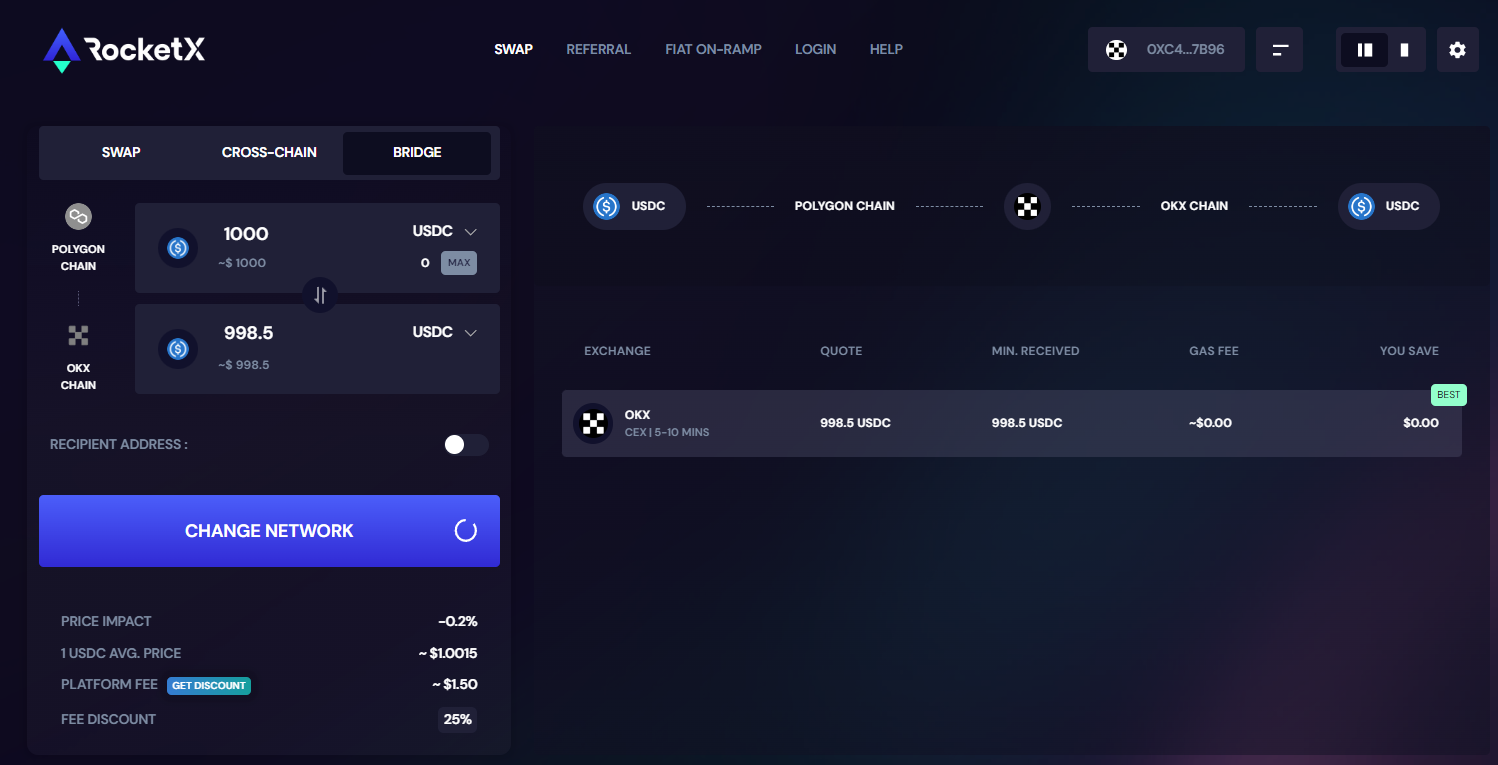
Task: Click destination USDC pill in route diagram
Action: 1389,206
